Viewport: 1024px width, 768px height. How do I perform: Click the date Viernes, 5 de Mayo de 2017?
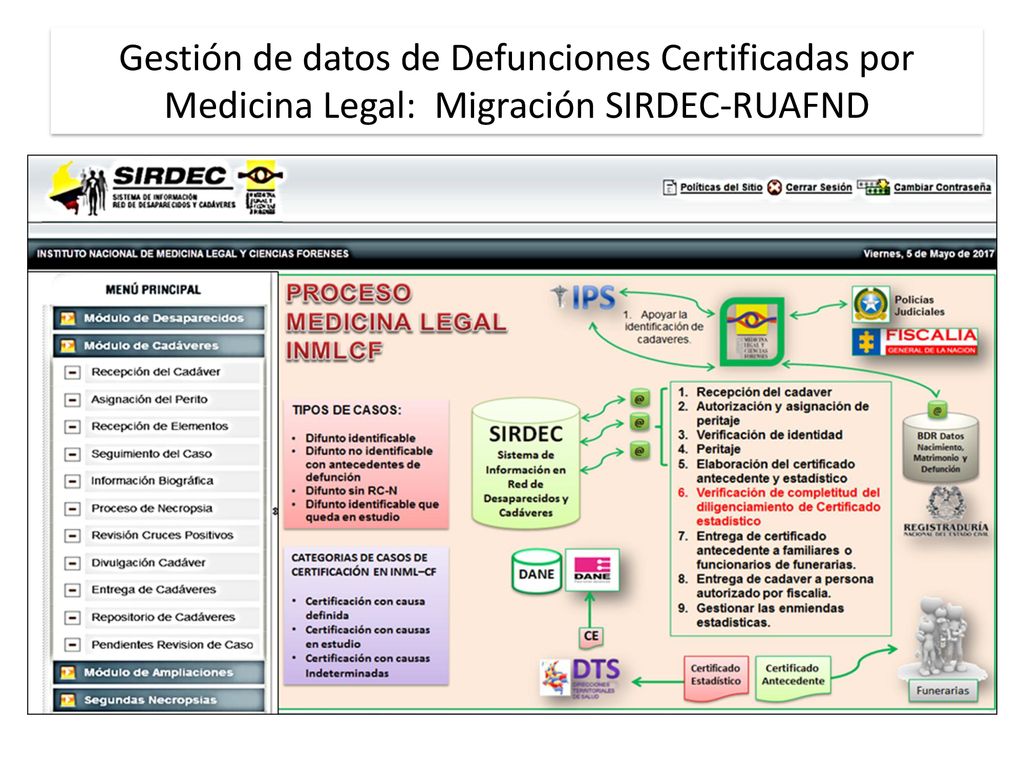click(x=928, y=253)
